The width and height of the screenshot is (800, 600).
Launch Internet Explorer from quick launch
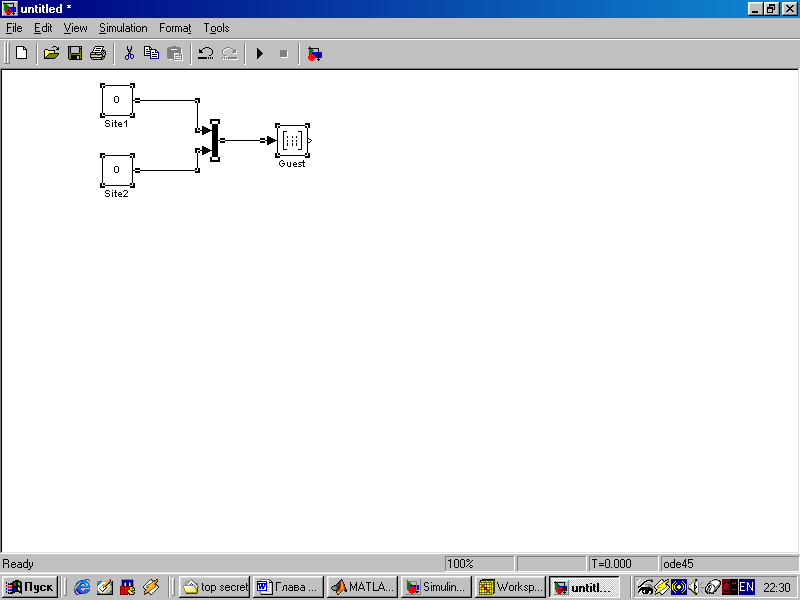pyautogui.click(x=82, y=587)
